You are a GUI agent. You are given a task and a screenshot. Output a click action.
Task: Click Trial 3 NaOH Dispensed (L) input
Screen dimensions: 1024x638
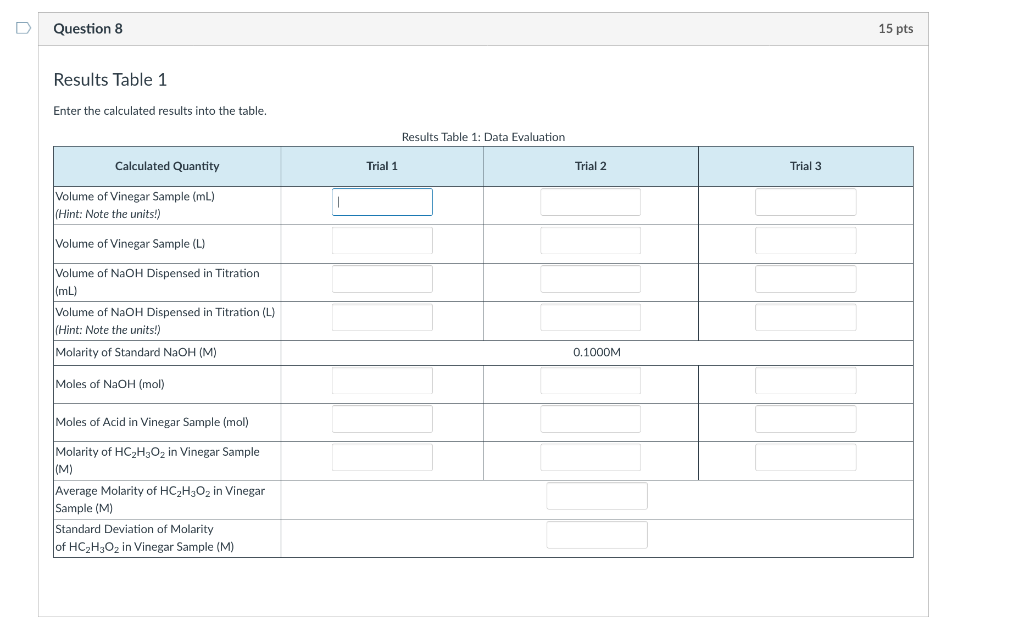[x=806, y=317]
